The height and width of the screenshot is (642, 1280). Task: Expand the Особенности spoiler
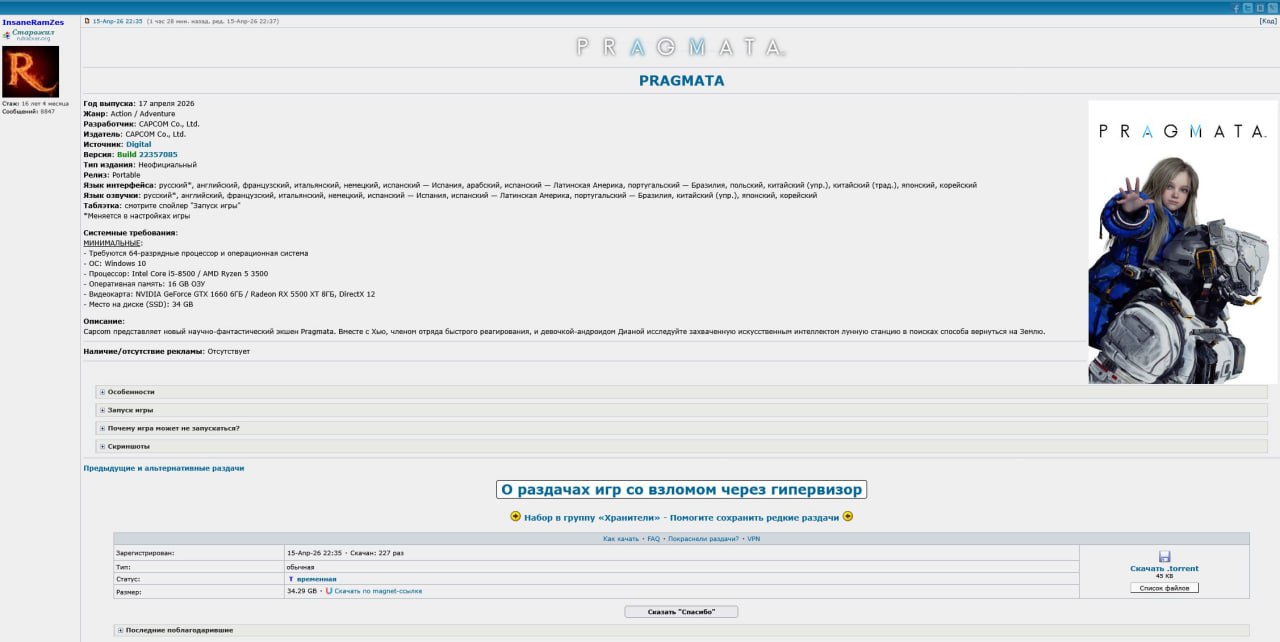(131, 392)
